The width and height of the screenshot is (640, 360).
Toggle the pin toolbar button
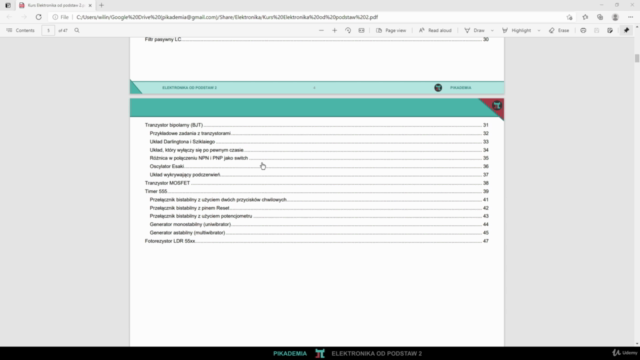pos(627,31)
